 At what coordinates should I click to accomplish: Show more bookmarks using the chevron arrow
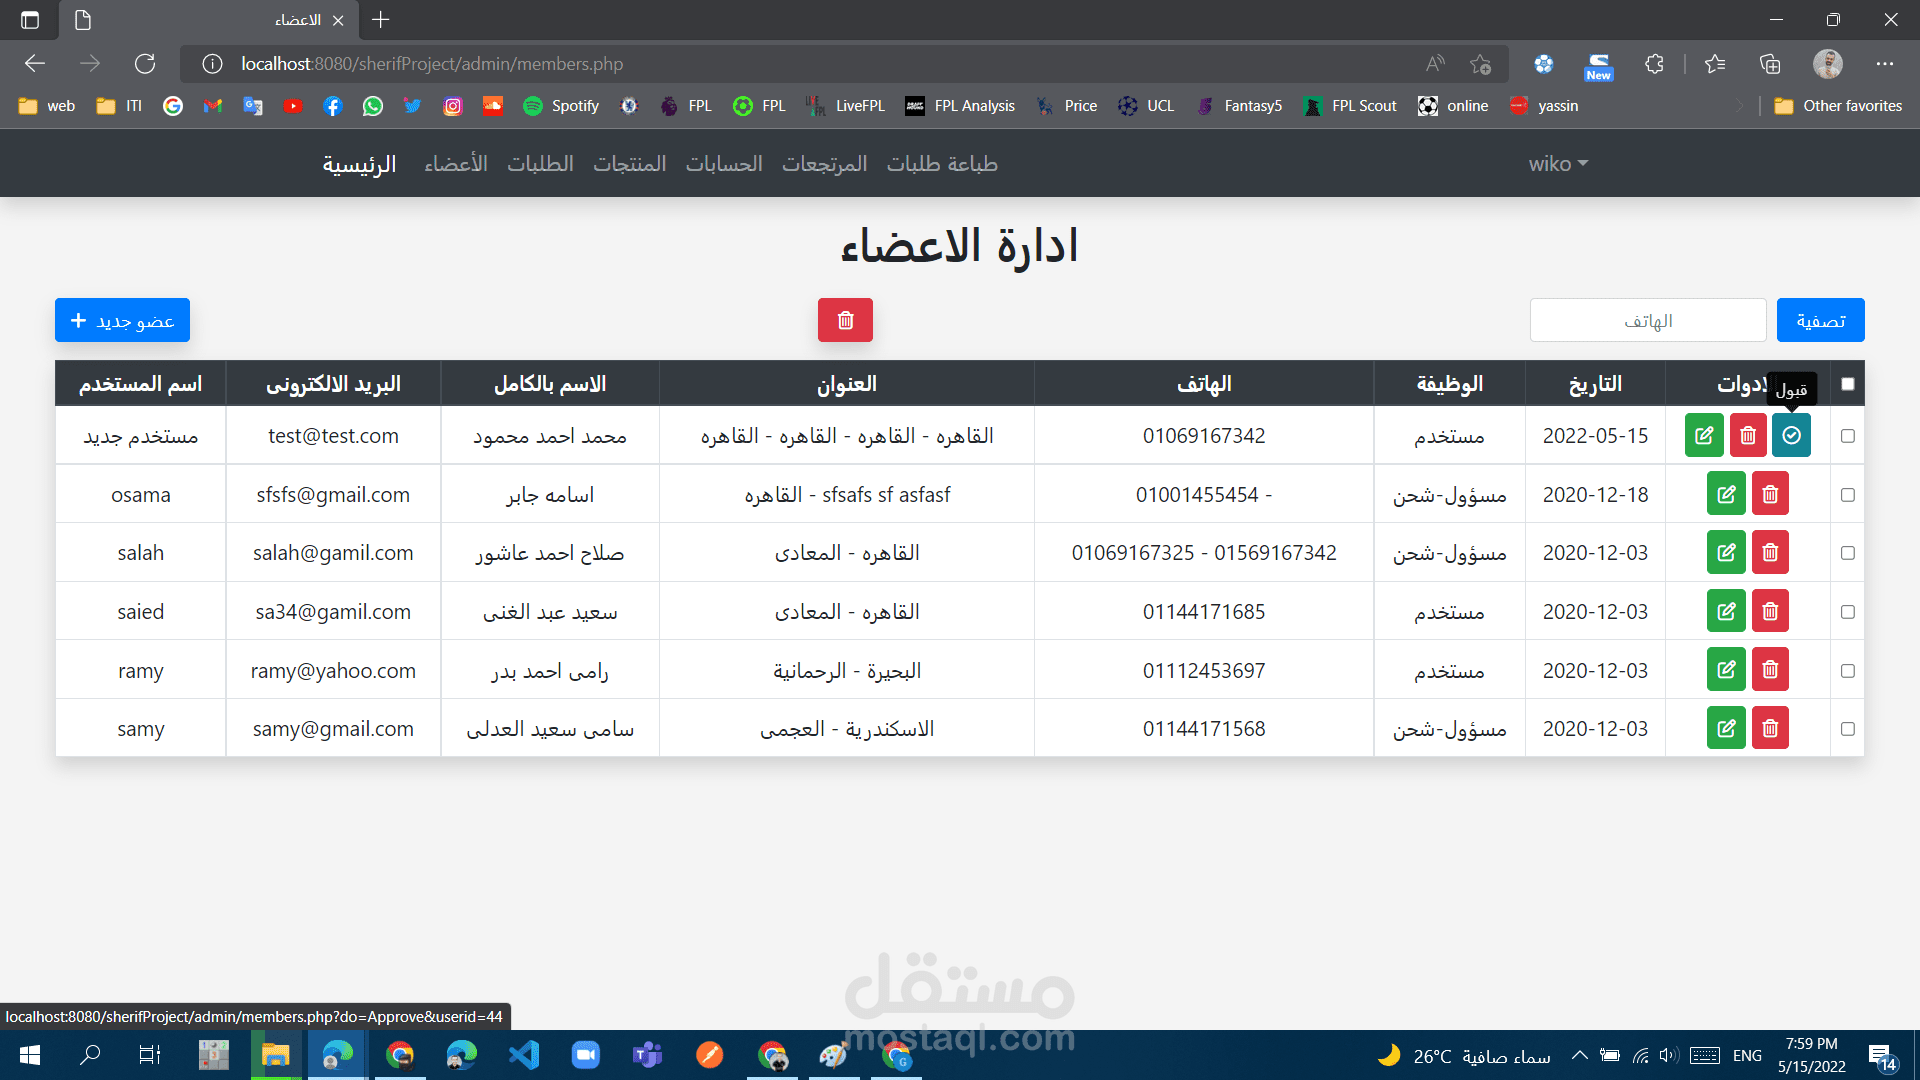coord(1741,105)
